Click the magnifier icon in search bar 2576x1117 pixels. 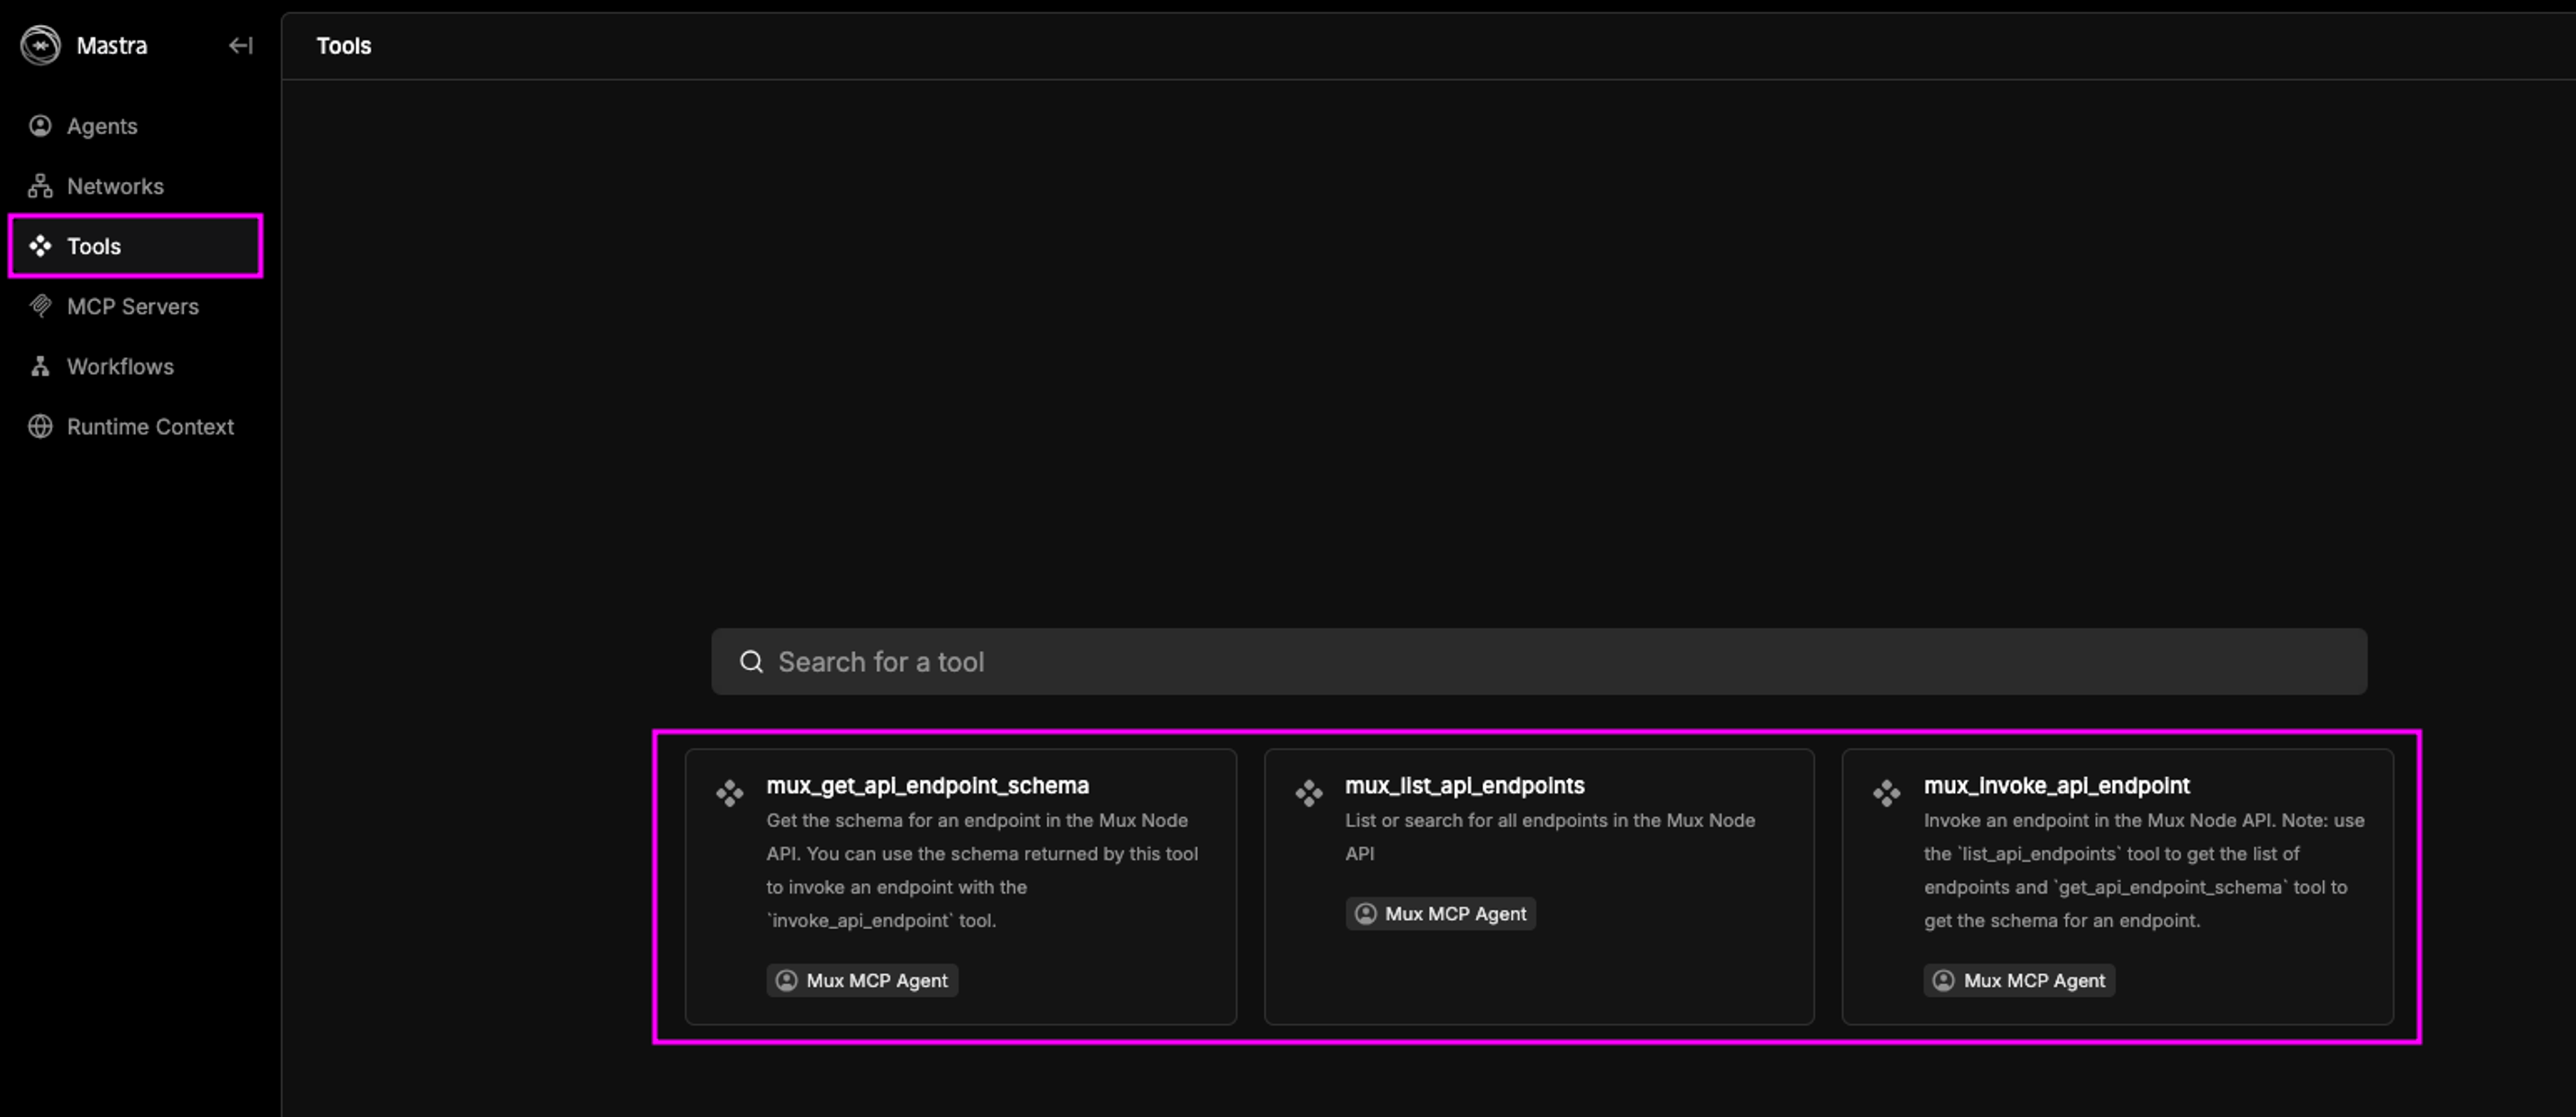(x=751, y=662)
